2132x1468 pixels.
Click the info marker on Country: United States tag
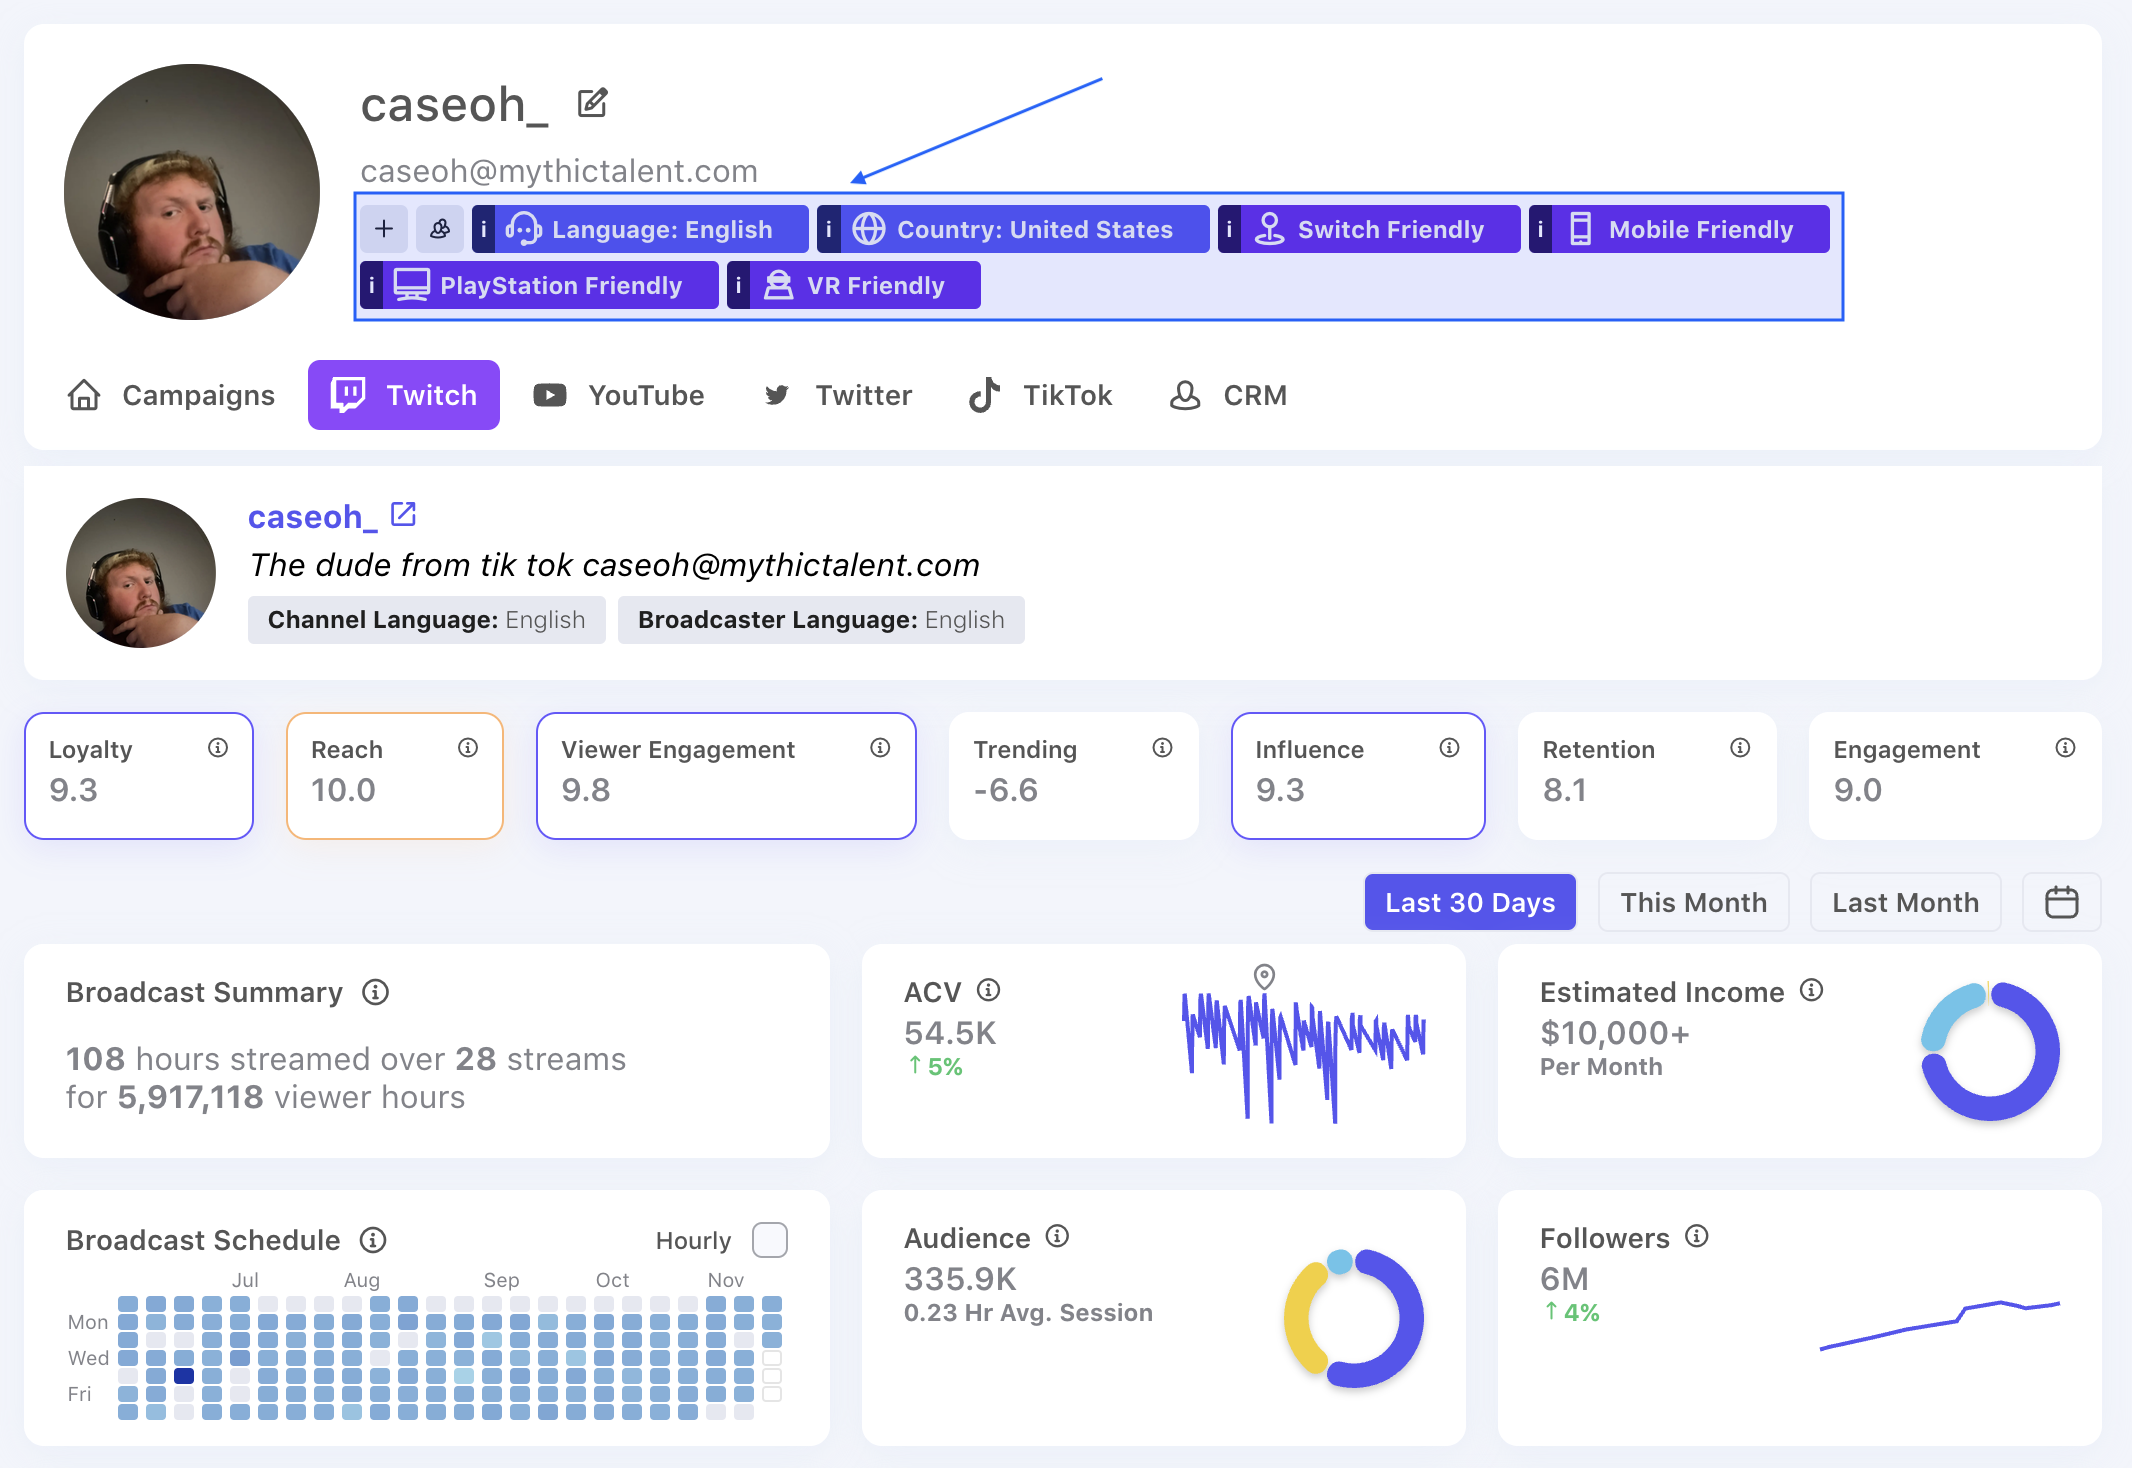[x=829, y=229]
